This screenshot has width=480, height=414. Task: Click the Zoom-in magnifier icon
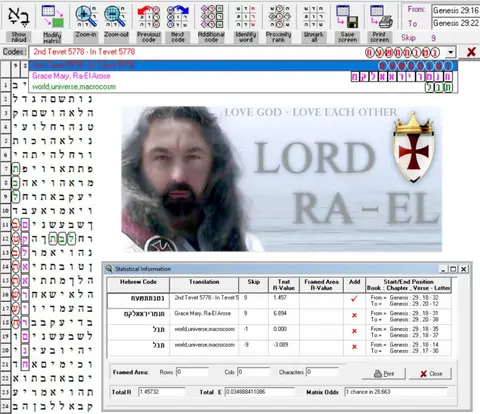tap(86, 16)
